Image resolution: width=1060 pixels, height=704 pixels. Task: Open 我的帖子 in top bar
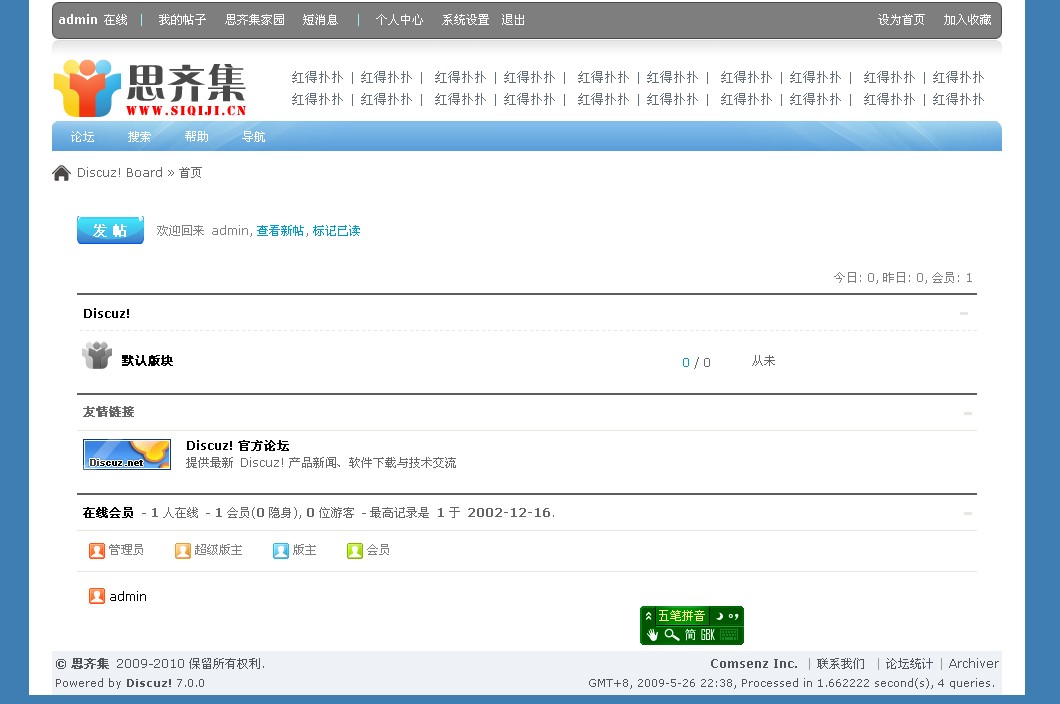tap(183, 20)
